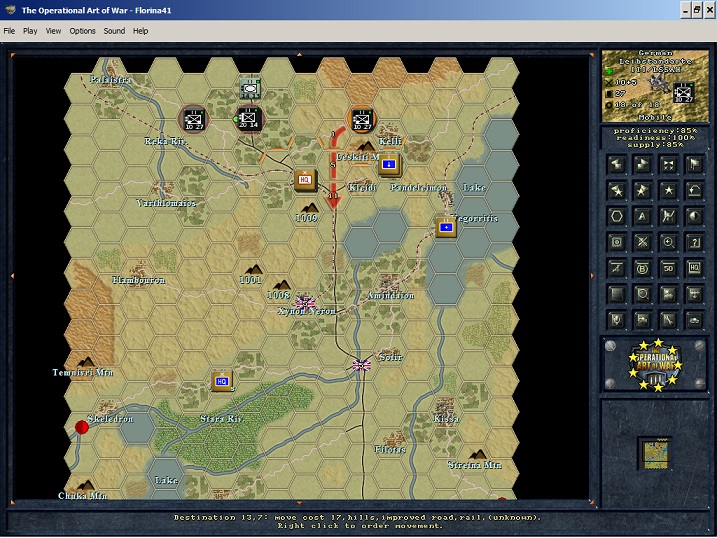This screenshot has height=538, width=717.
Task: Click the Operational Art of War emblem
Action: click(x=656, y=364)
